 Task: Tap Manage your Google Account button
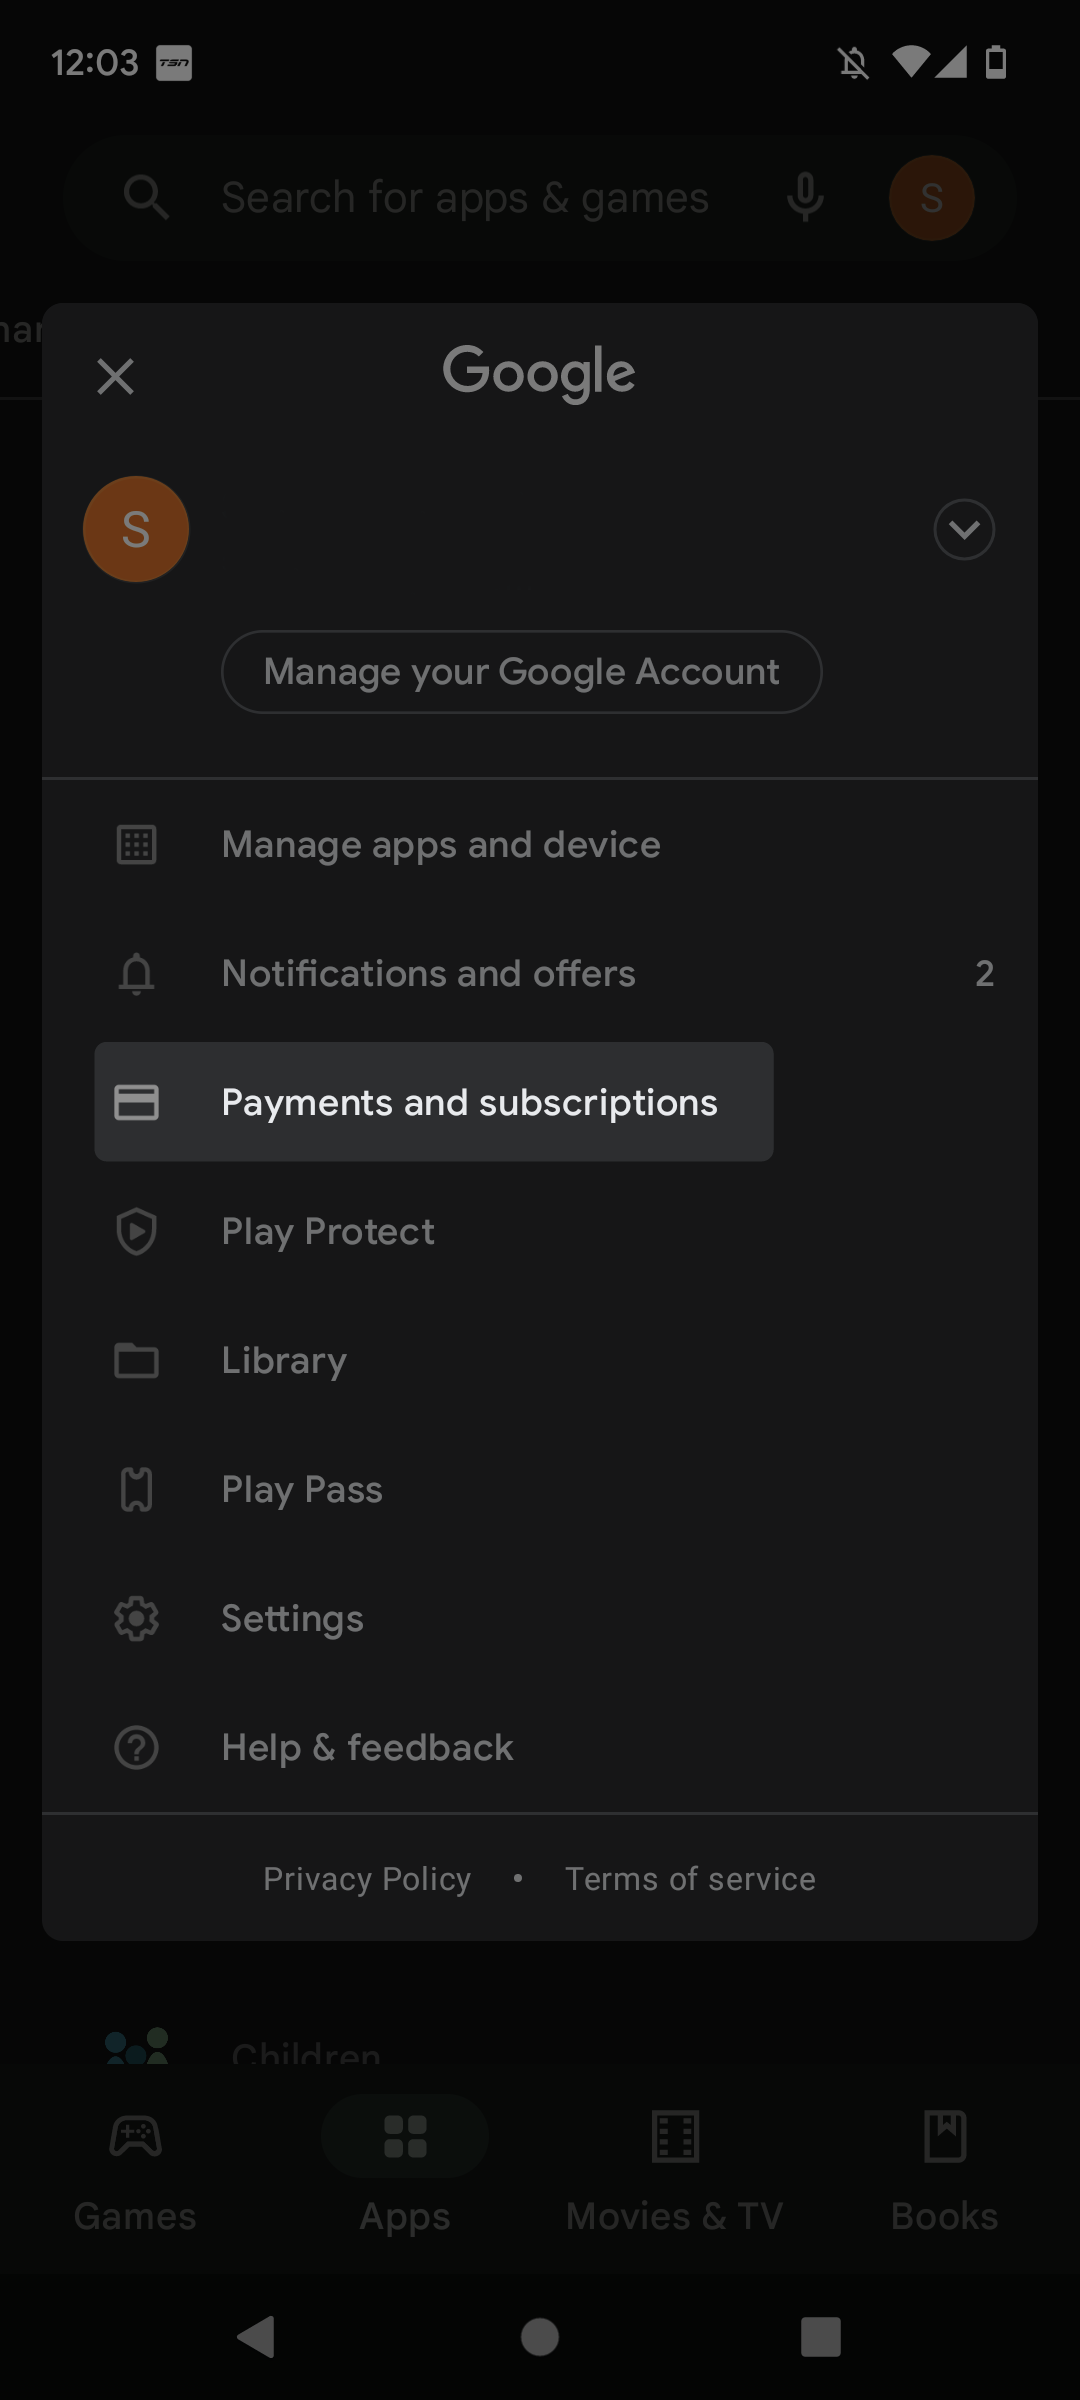click(521, 672)
